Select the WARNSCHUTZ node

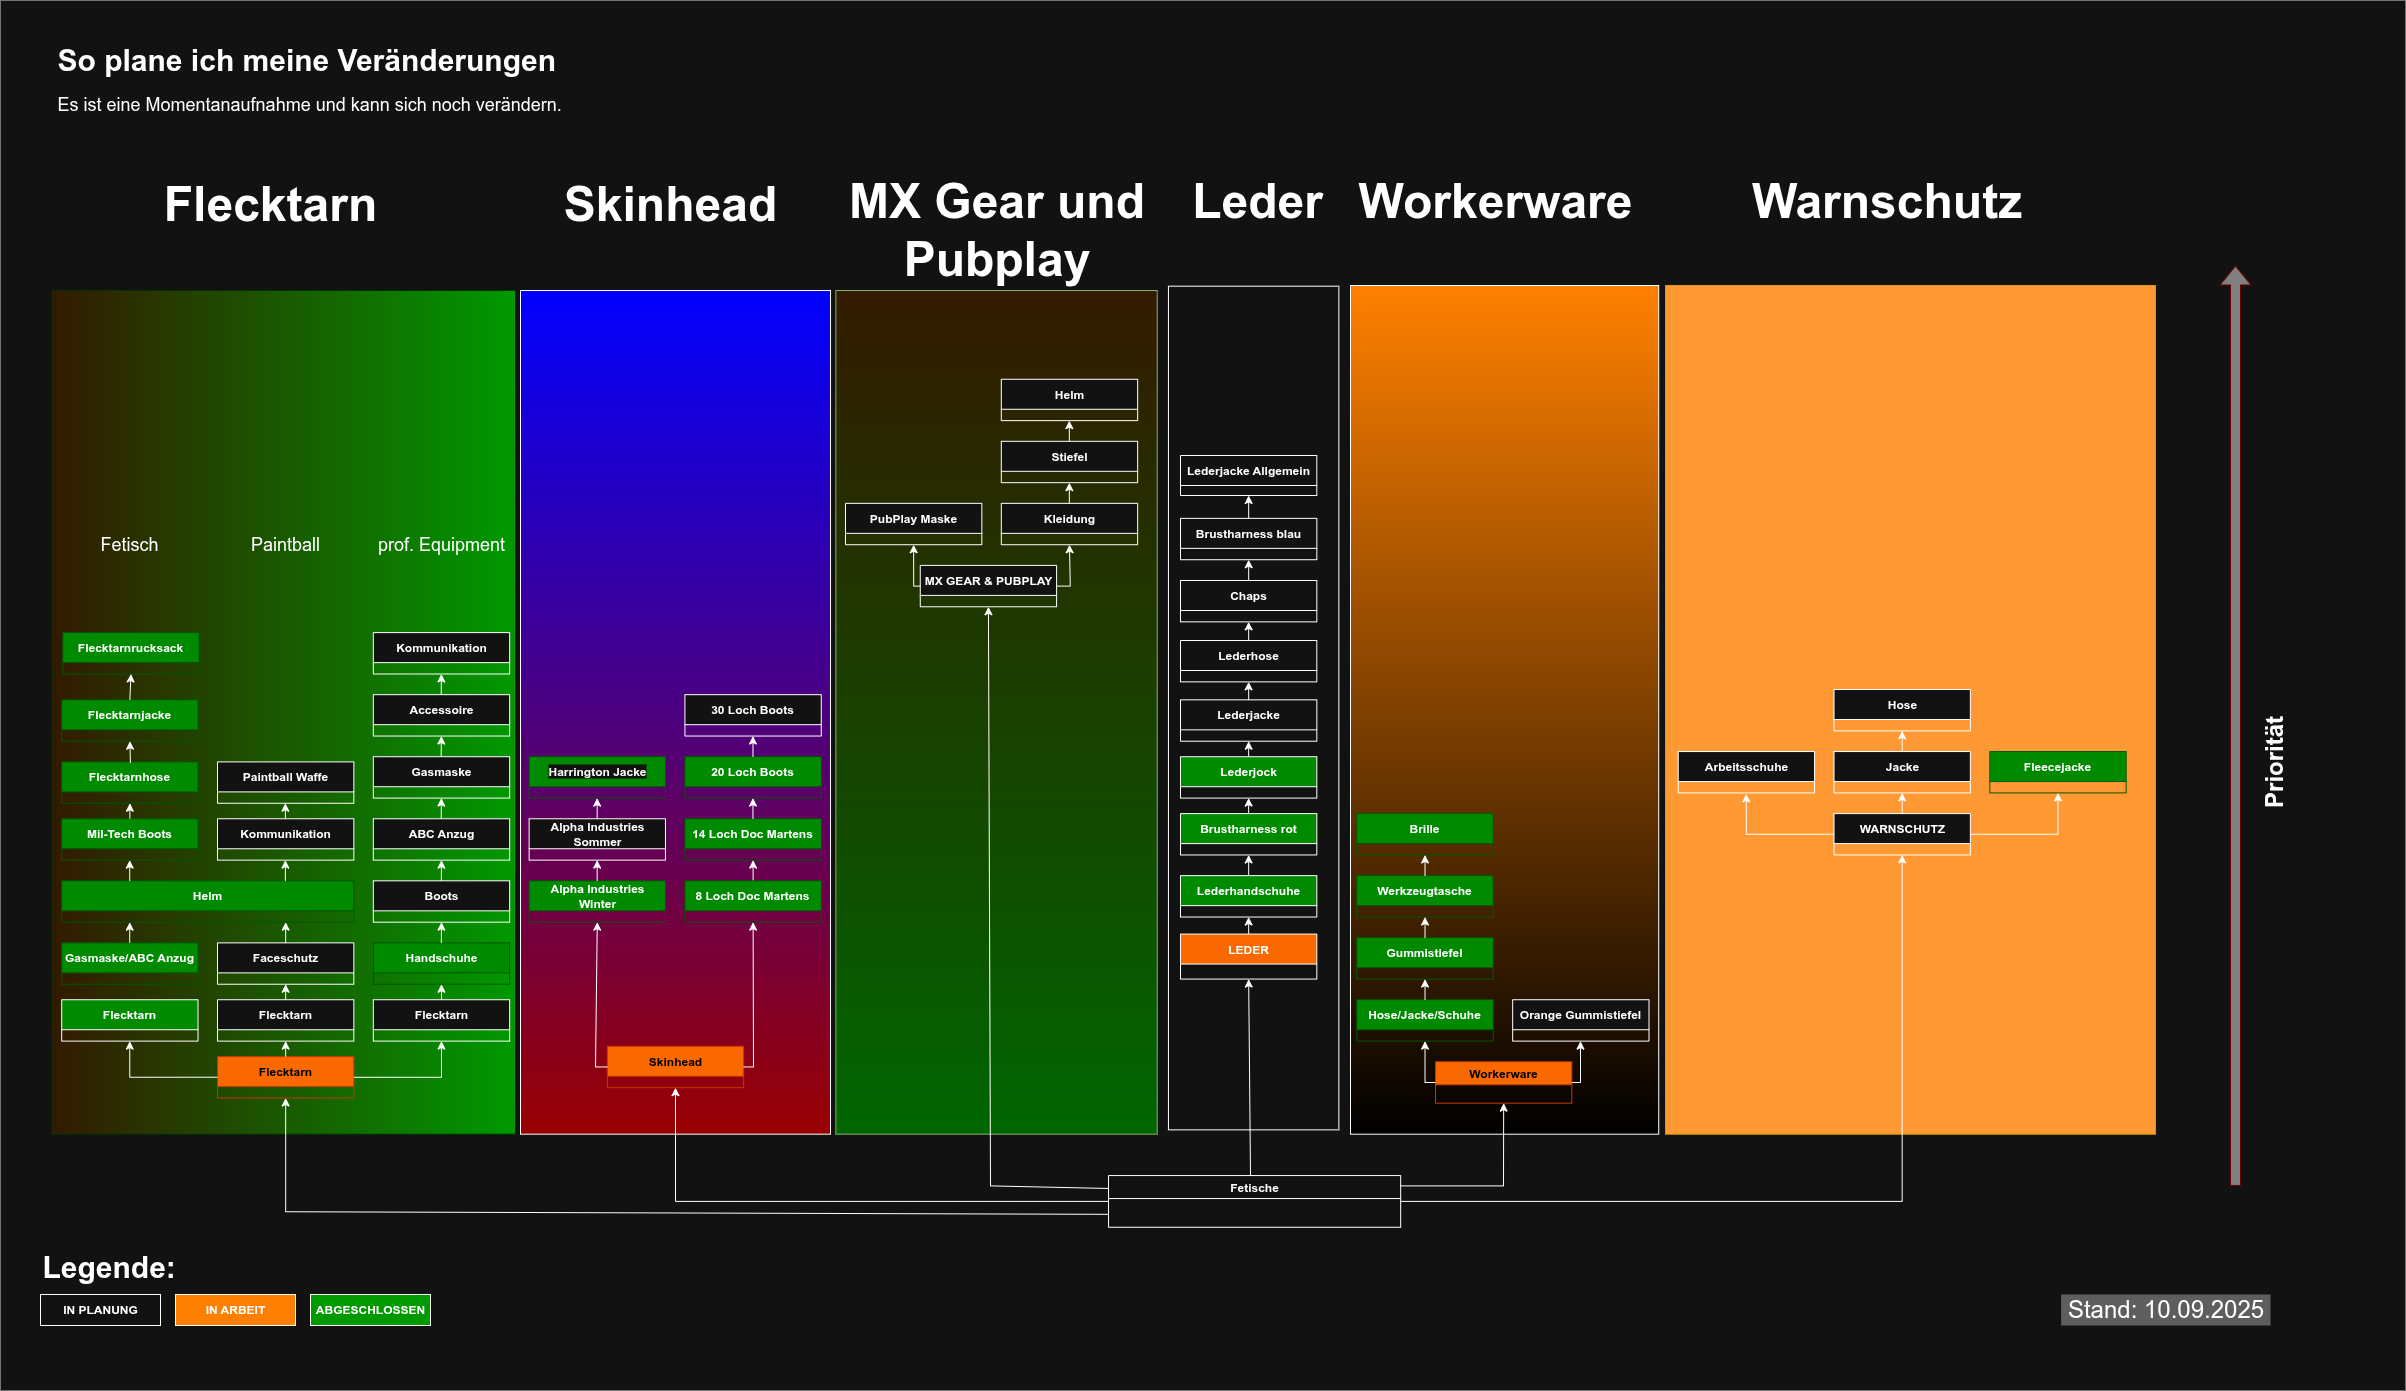coord(1901,829)
